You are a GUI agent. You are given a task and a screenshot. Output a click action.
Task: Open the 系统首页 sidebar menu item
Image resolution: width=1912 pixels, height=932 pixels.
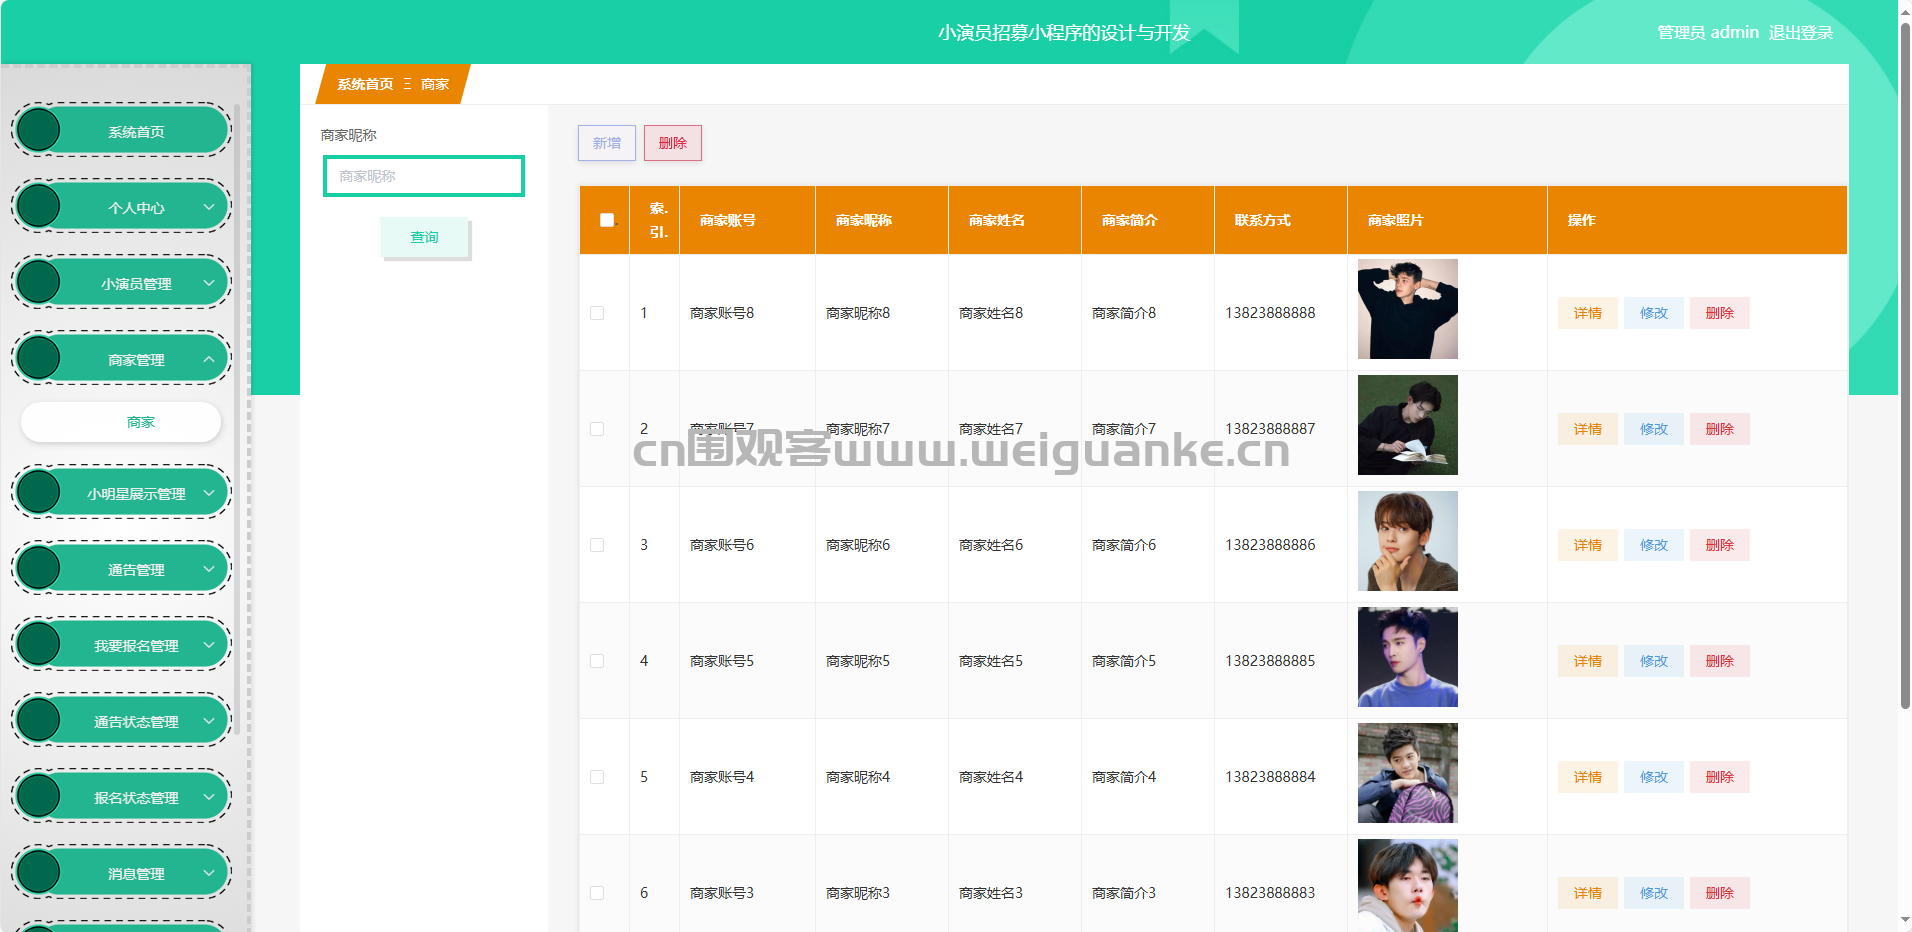pos(122,131)
